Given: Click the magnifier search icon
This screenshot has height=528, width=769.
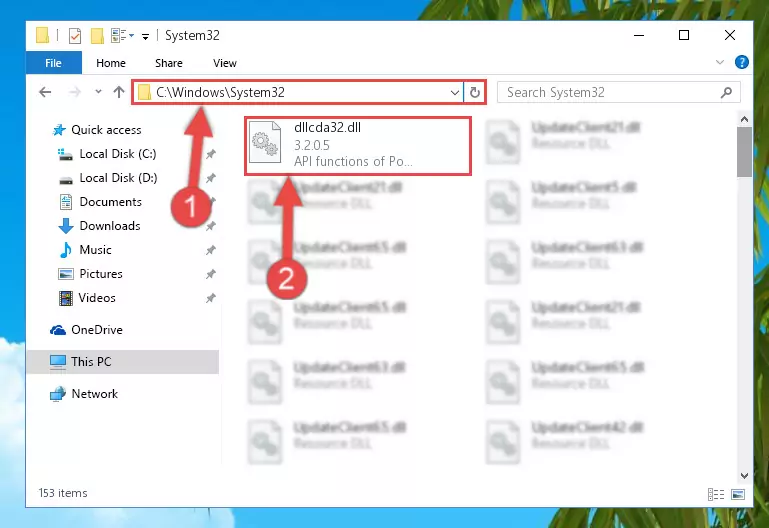Looking at the screenshot, I should (x=726, y=92).
